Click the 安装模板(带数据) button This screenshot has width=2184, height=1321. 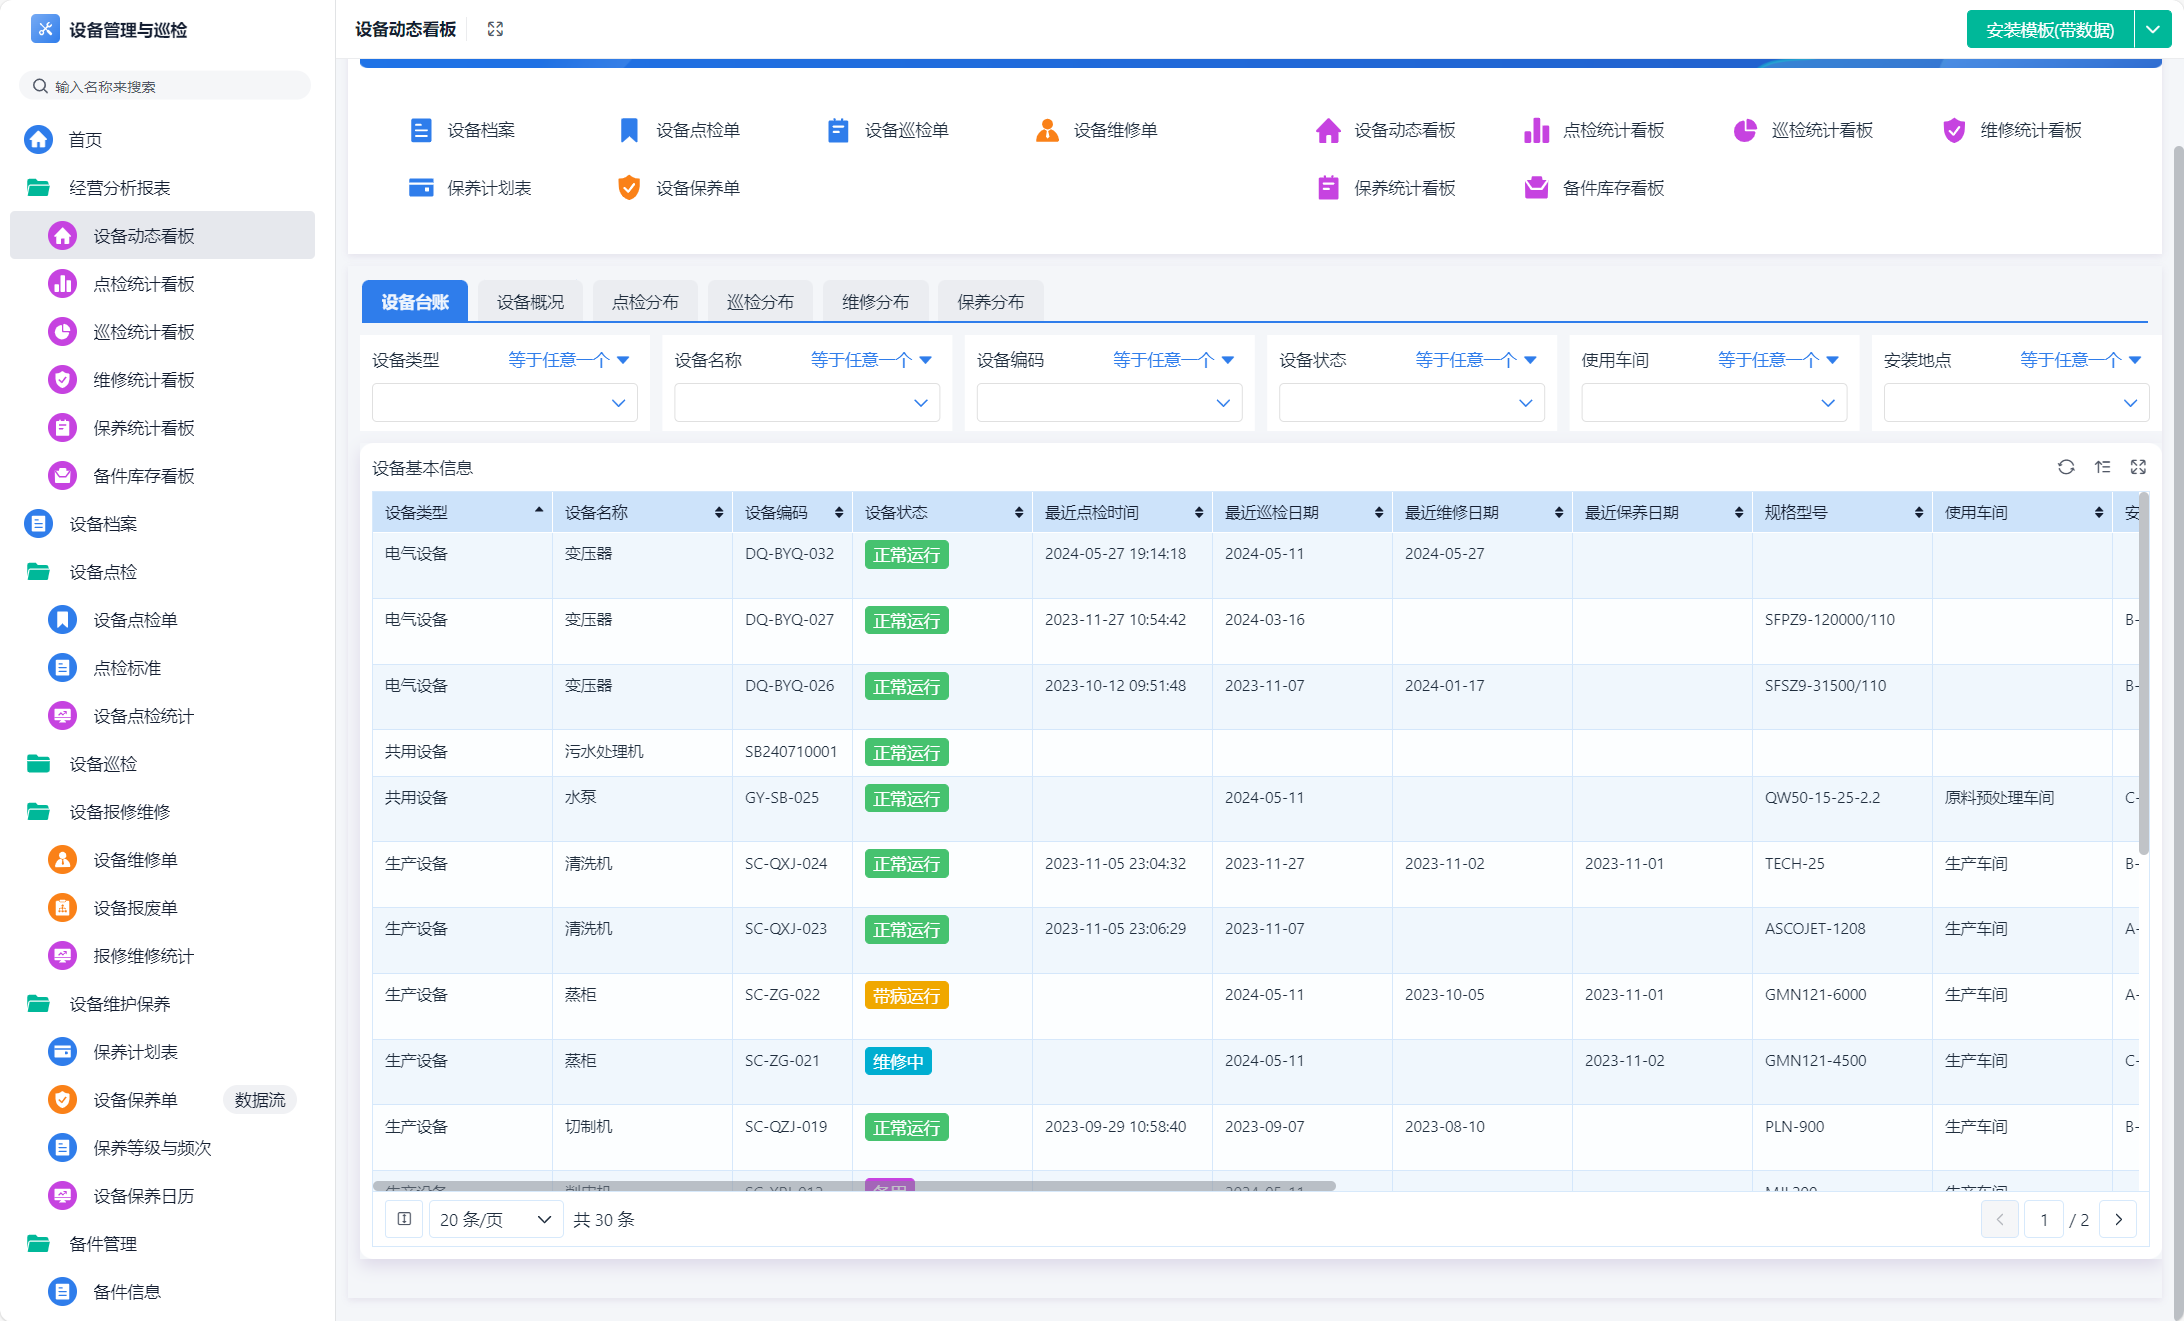coord(2049,29)
